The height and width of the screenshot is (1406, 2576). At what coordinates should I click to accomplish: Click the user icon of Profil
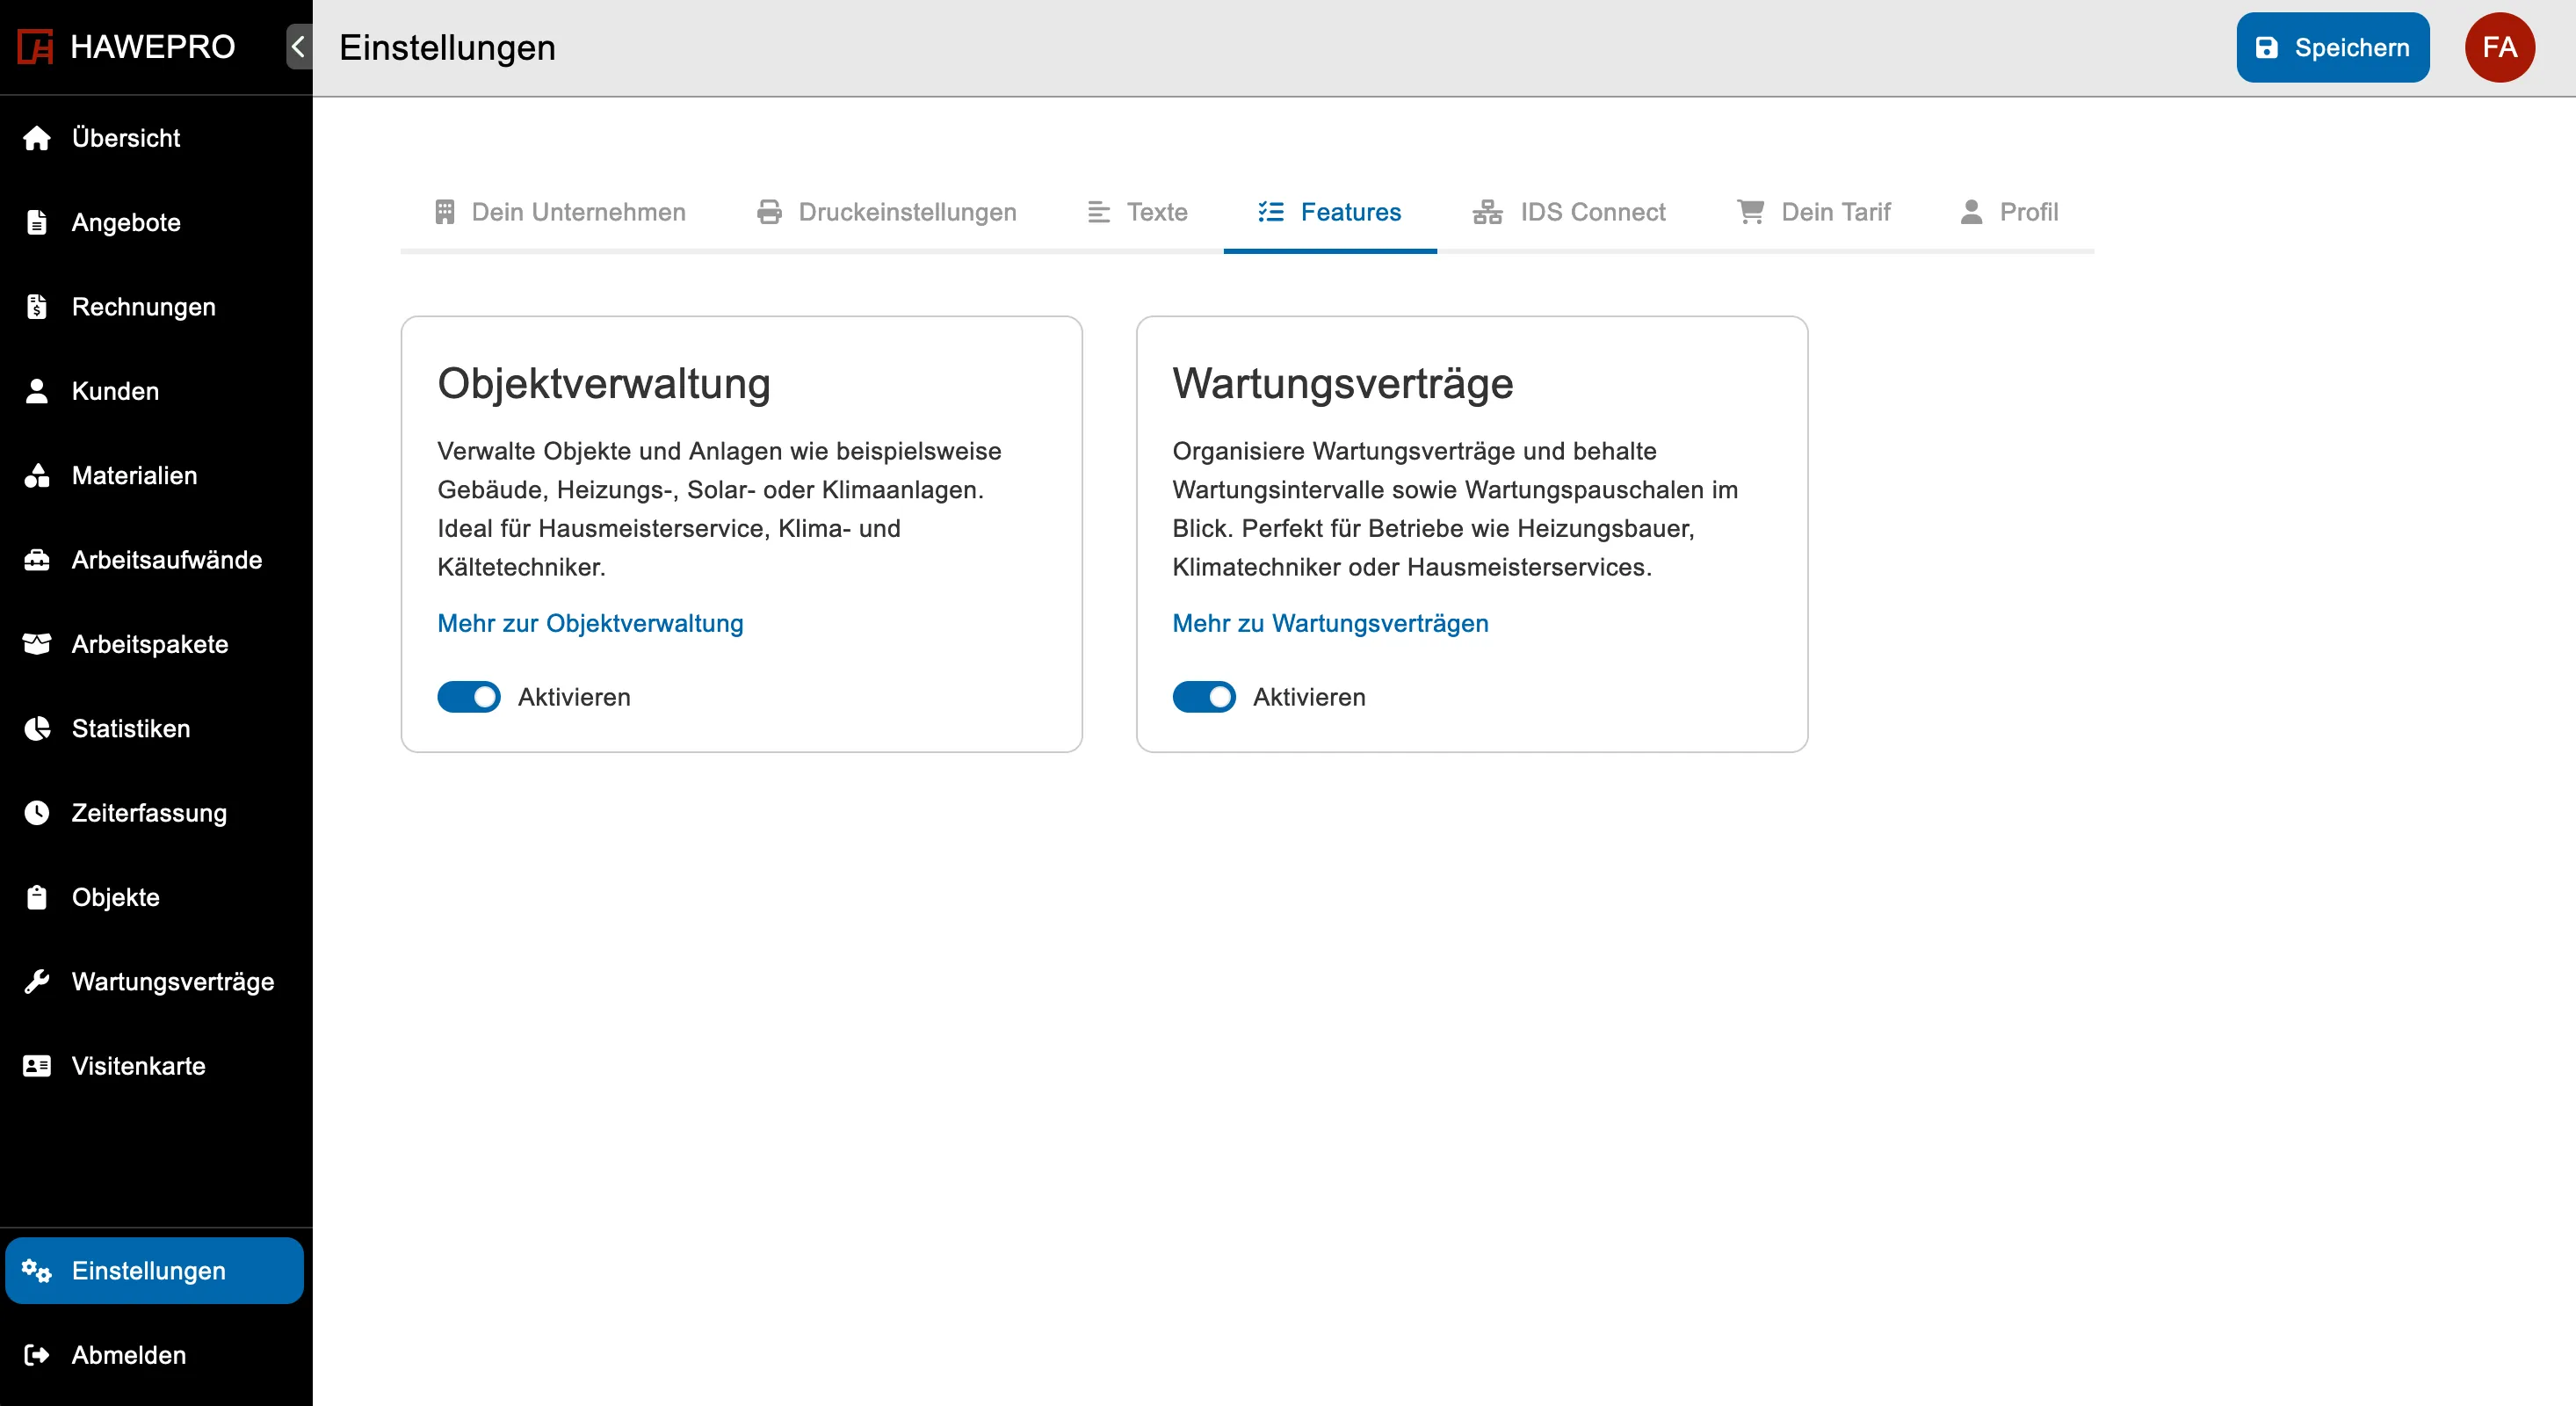pyautogui.click(x=1971, y=212)
